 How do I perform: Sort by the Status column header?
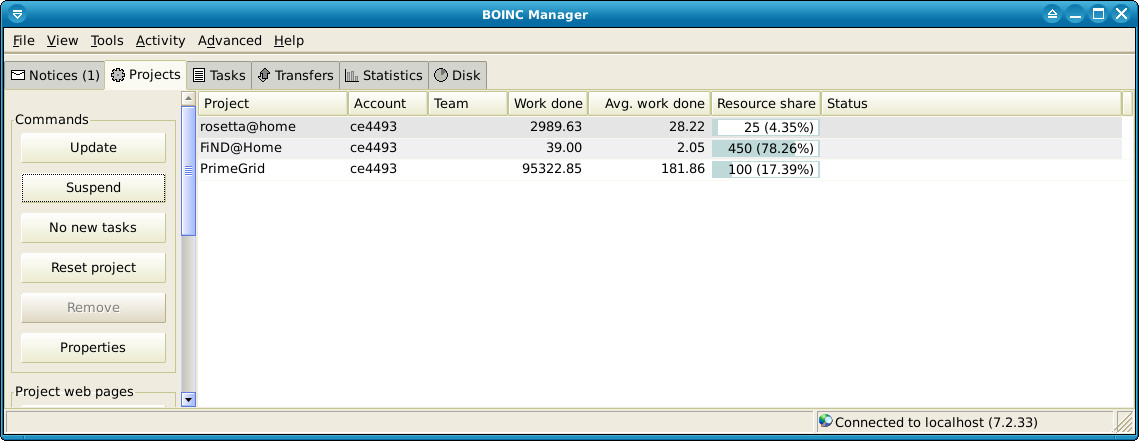pyautogui.click(x=971, y=103)
